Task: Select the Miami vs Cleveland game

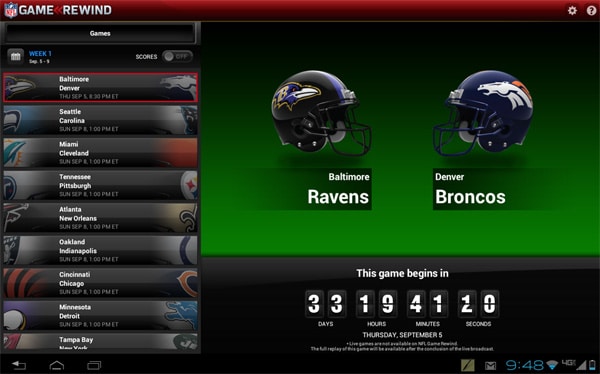Action: point(101,153)
